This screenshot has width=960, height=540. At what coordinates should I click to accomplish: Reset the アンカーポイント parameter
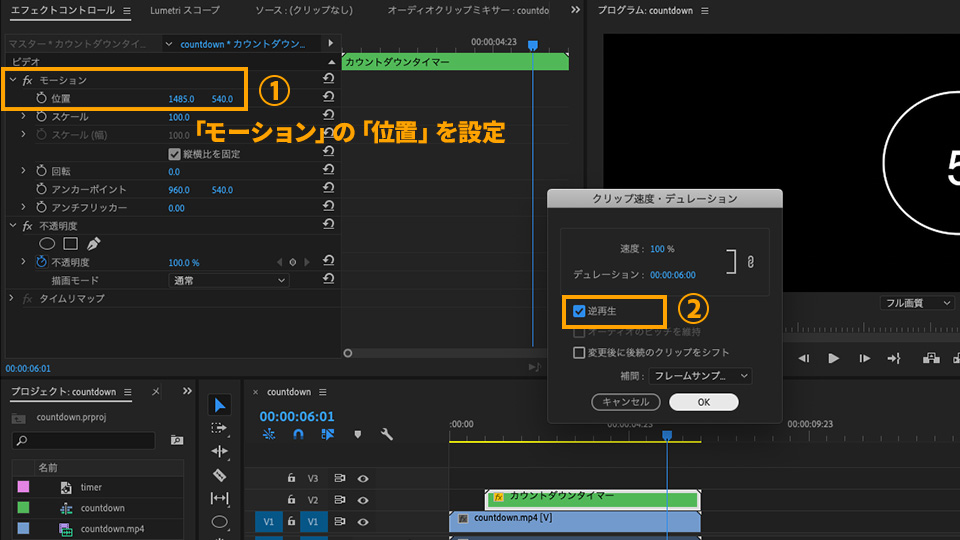tap(328, 188)
